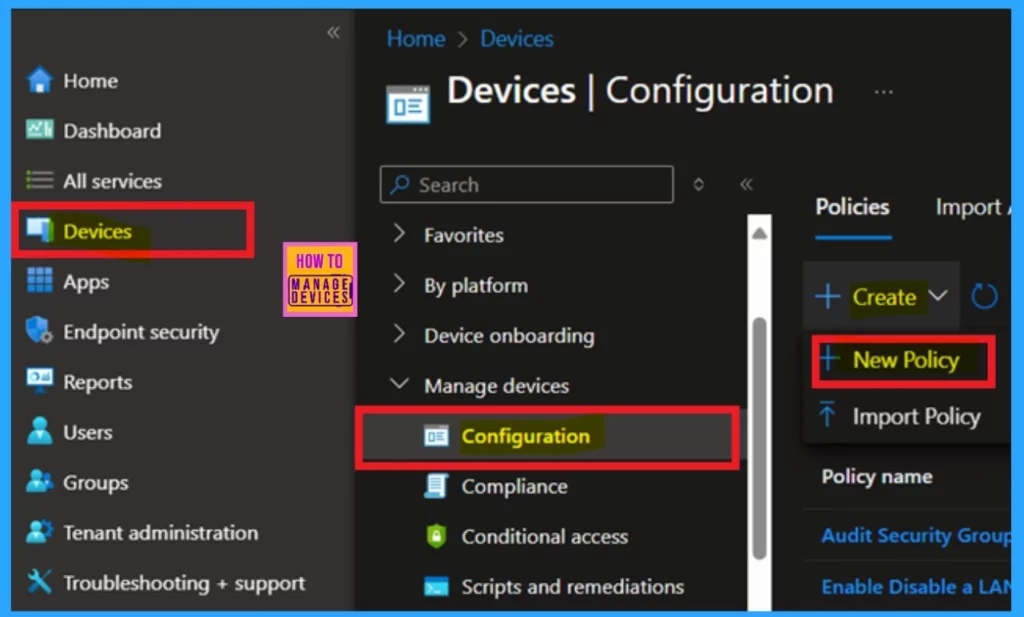Screen dimensions: 1024x617
Task: Follow the Home breadcrumb link
Action: coord(416,39)
